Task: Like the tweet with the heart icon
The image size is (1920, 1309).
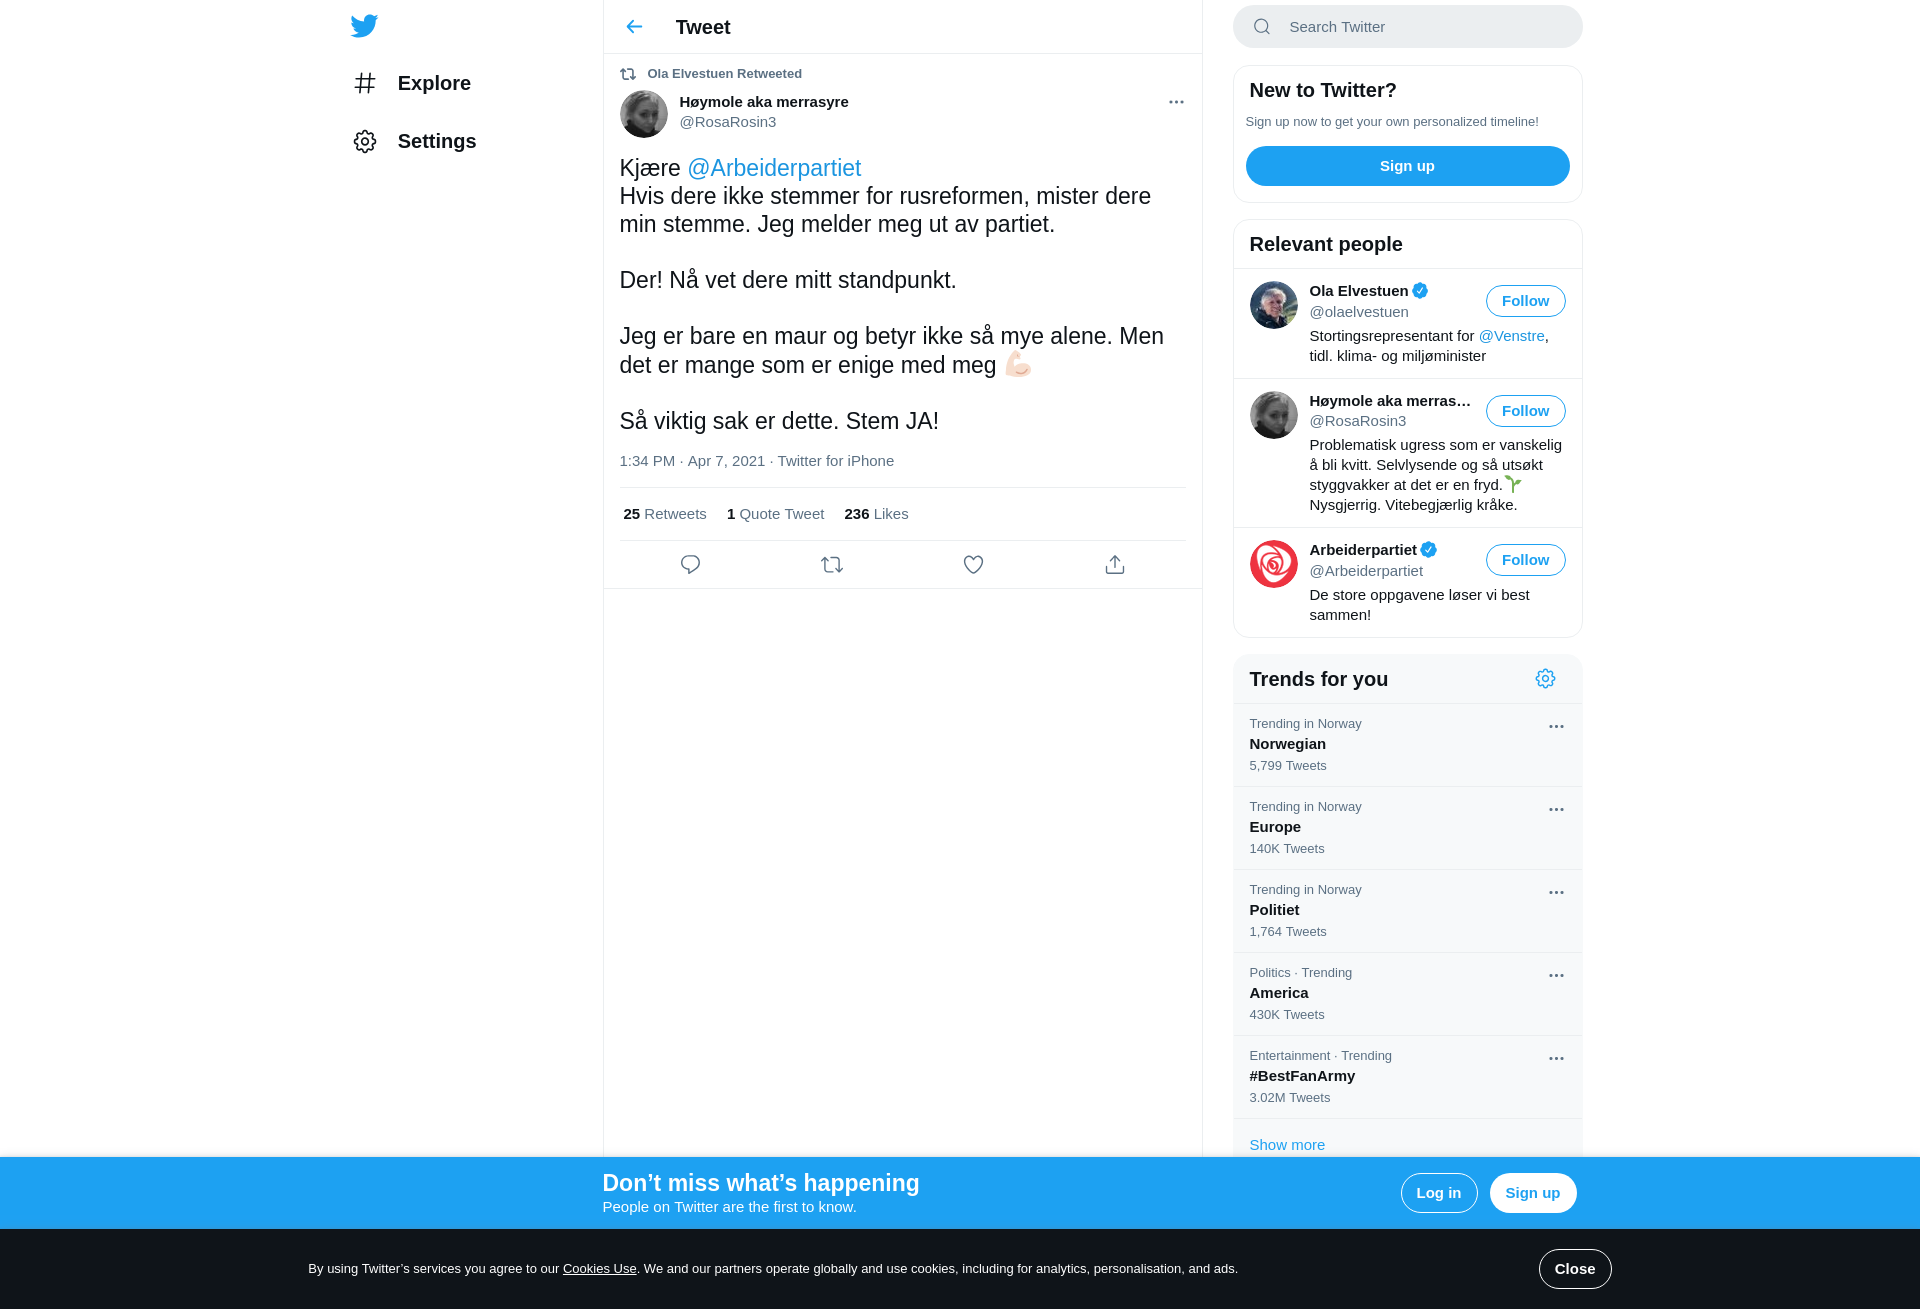Action: [x=973, y=565]
